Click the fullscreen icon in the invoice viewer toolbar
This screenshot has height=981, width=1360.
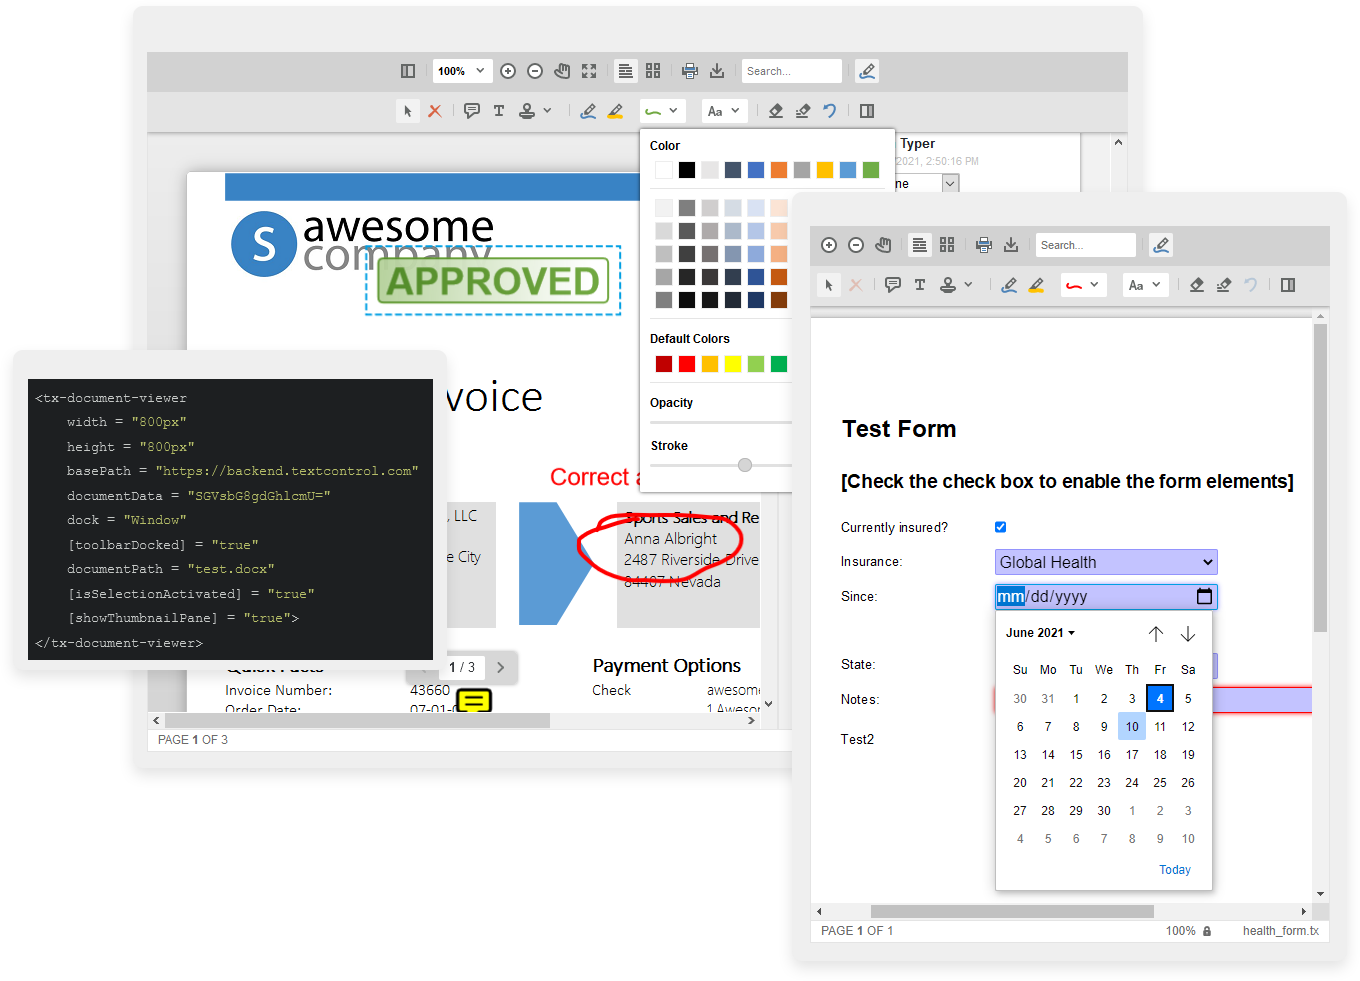pyautogui.click(x=589, y=71)
